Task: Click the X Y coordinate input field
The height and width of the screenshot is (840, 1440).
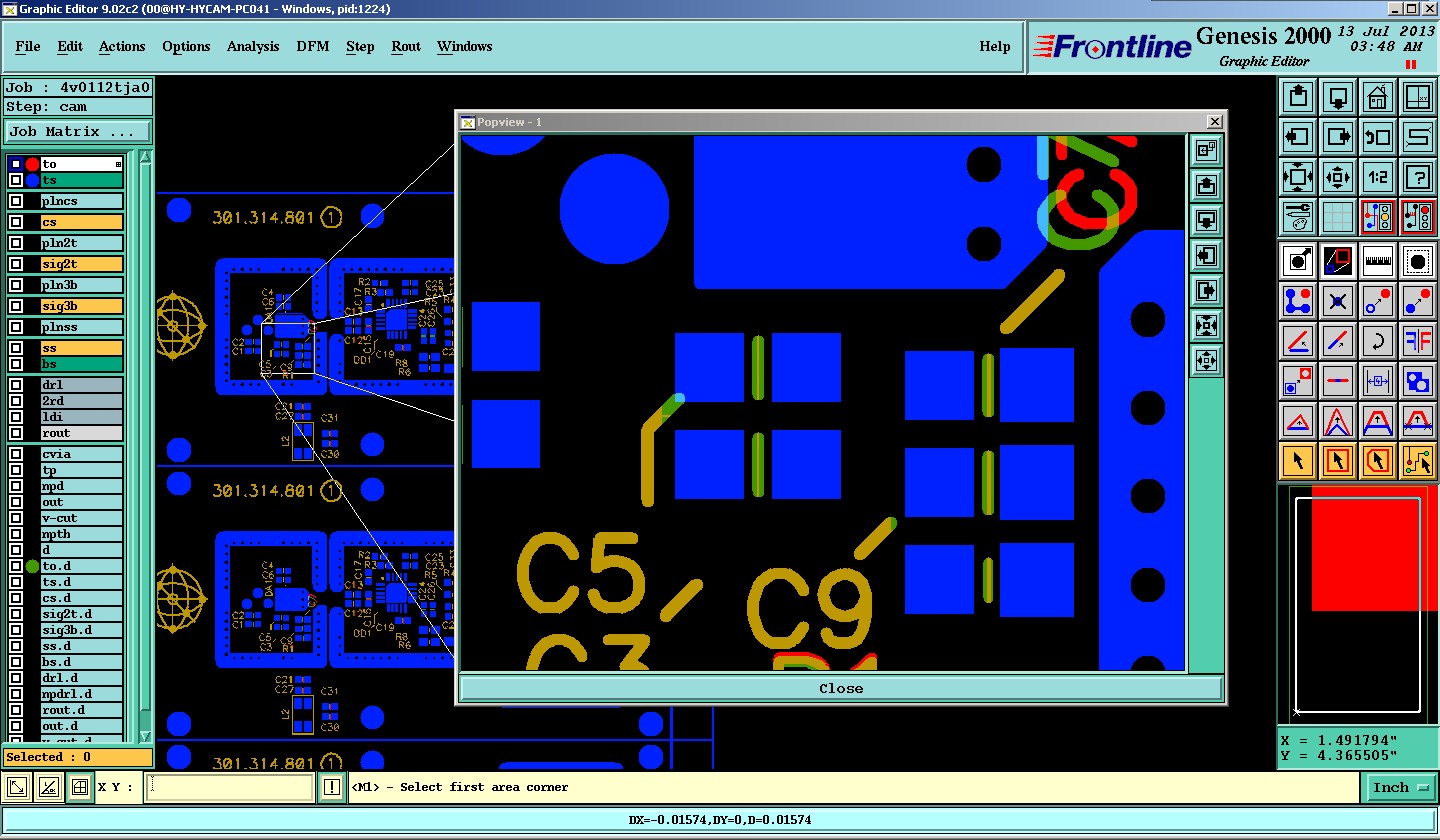Action: pyautogui.click(x=229, y=788)
